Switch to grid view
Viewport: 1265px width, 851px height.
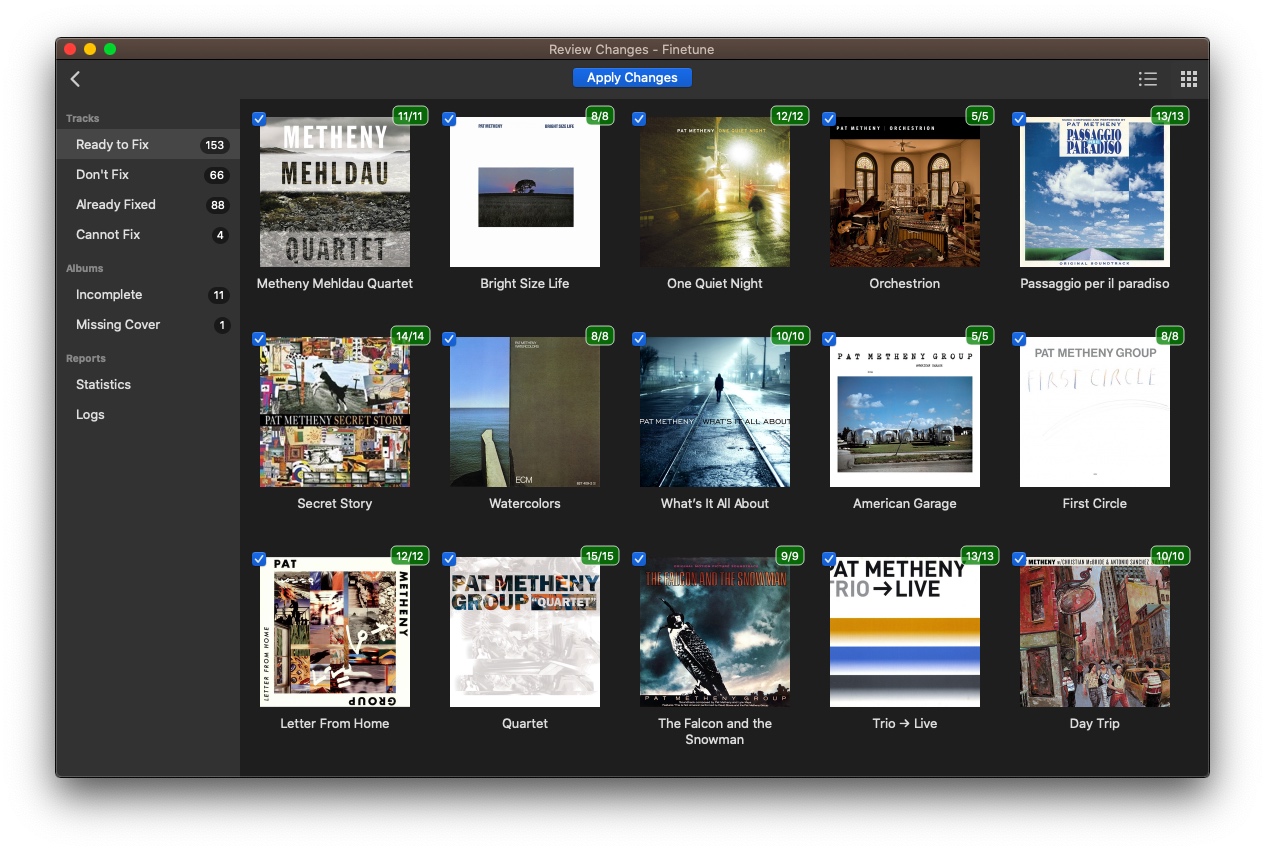[x=1188, y=78]
